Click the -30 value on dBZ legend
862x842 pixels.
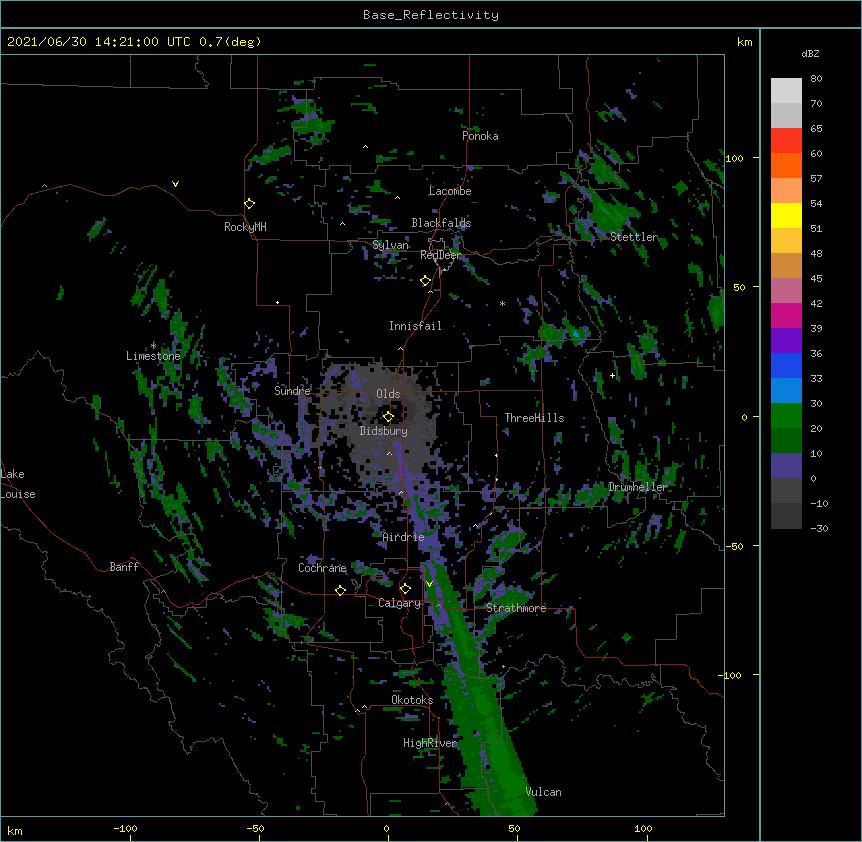(x=819, y=528)
